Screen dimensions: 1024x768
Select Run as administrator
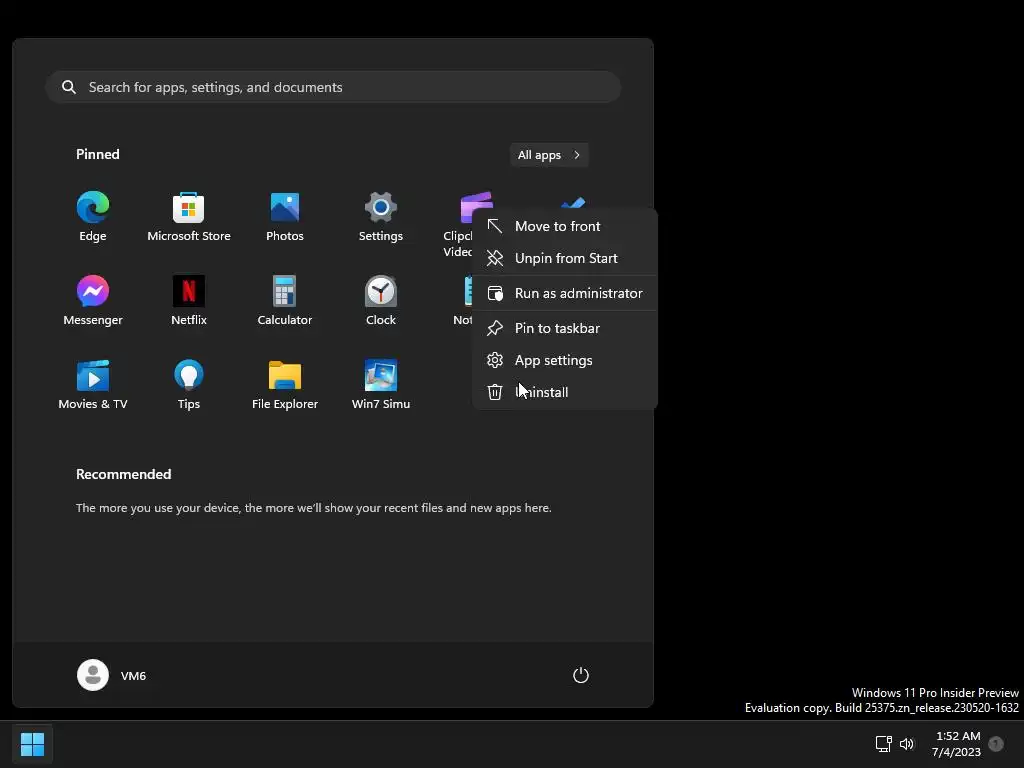click(x=565, y=293)
